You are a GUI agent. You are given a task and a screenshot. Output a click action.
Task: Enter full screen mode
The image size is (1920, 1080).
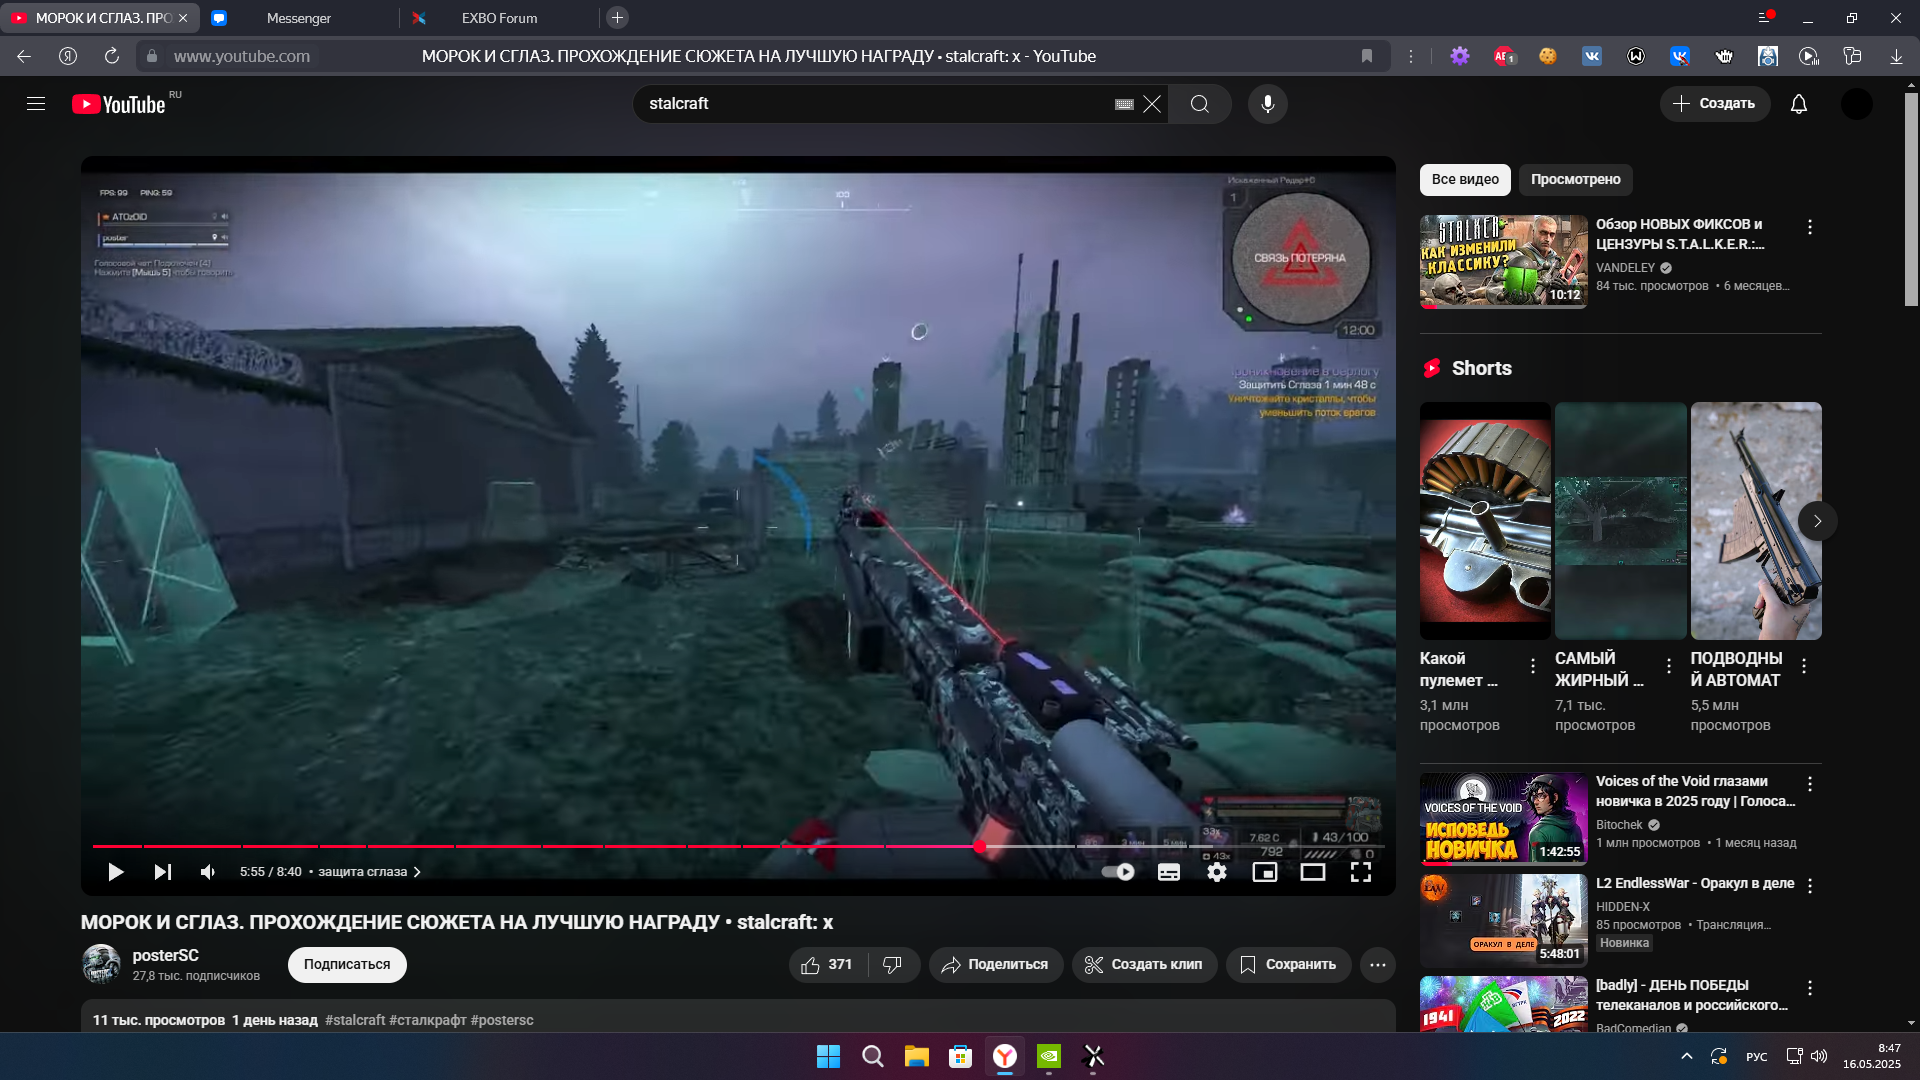pos(1360,872)
